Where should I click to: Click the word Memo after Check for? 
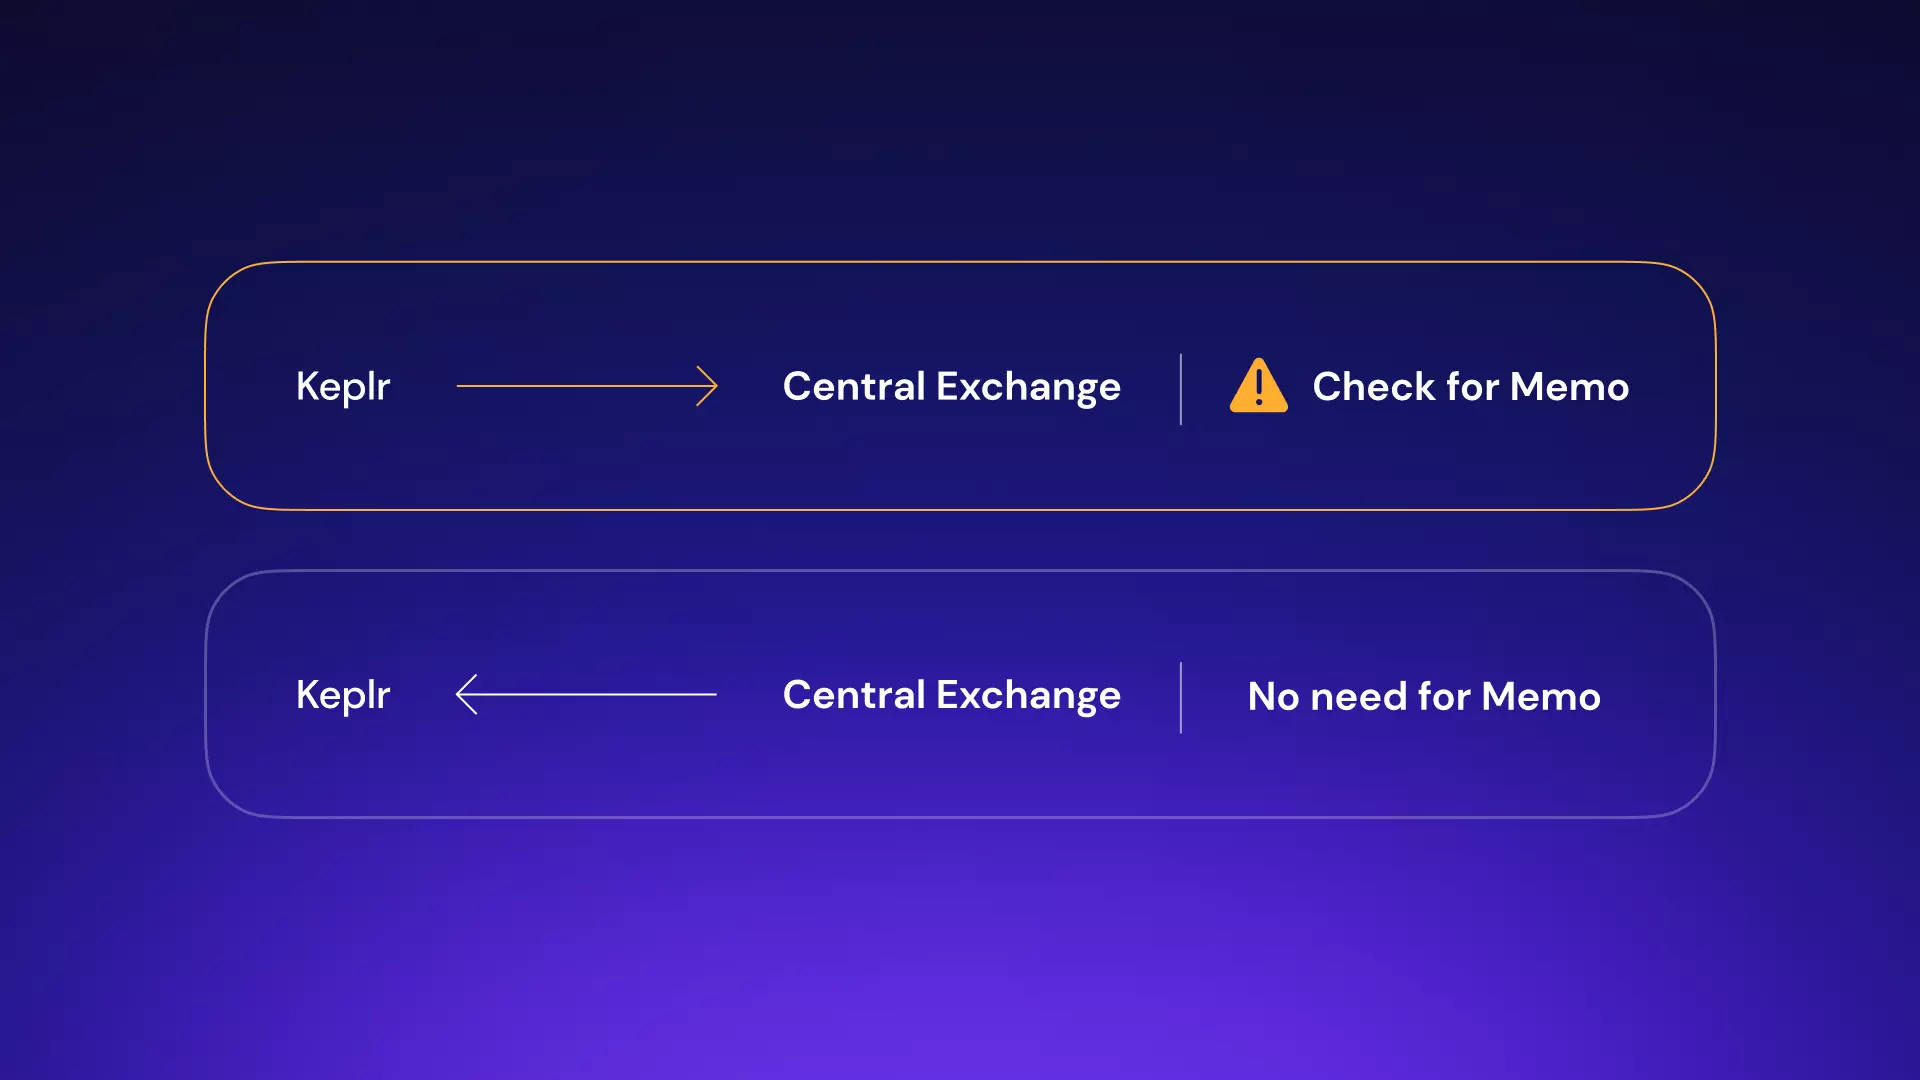1569,386
